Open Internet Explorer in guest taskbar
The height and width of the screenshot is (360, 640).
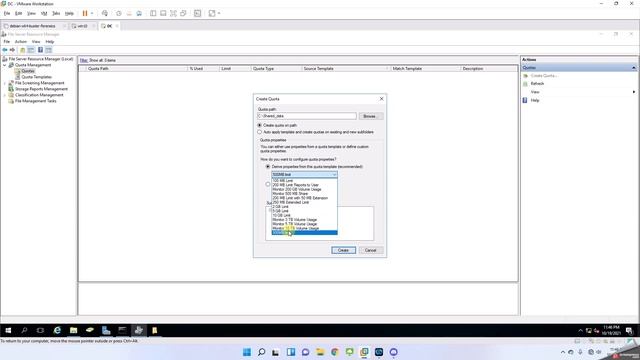(x=57, y=330)
